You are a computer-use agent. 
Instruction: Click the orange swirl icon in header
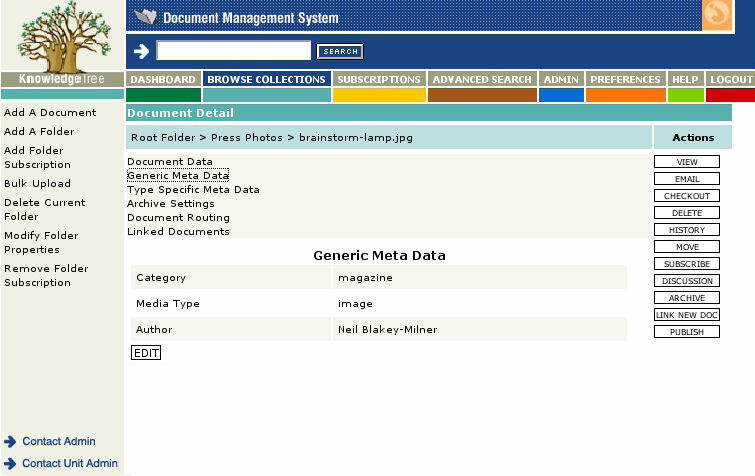pos(717,16)
